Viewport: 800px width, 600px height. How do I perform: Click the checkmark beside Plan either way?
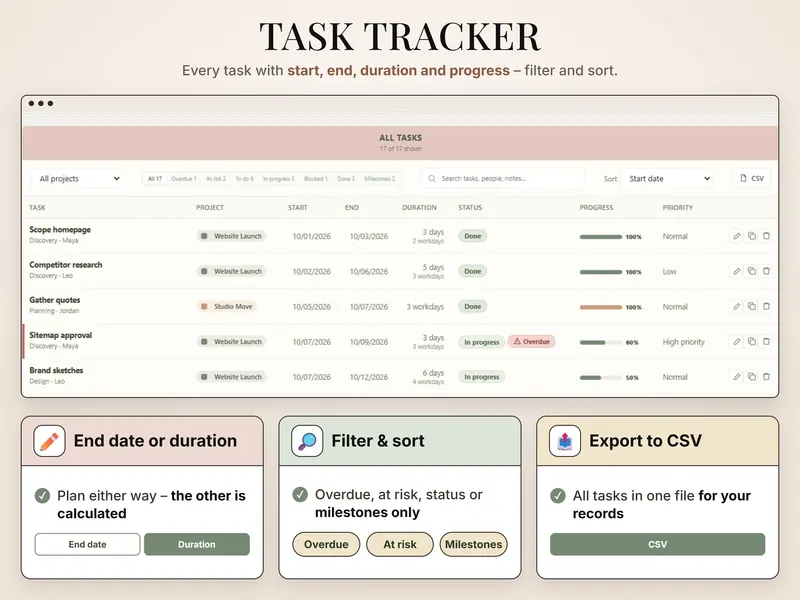point(42,495)
